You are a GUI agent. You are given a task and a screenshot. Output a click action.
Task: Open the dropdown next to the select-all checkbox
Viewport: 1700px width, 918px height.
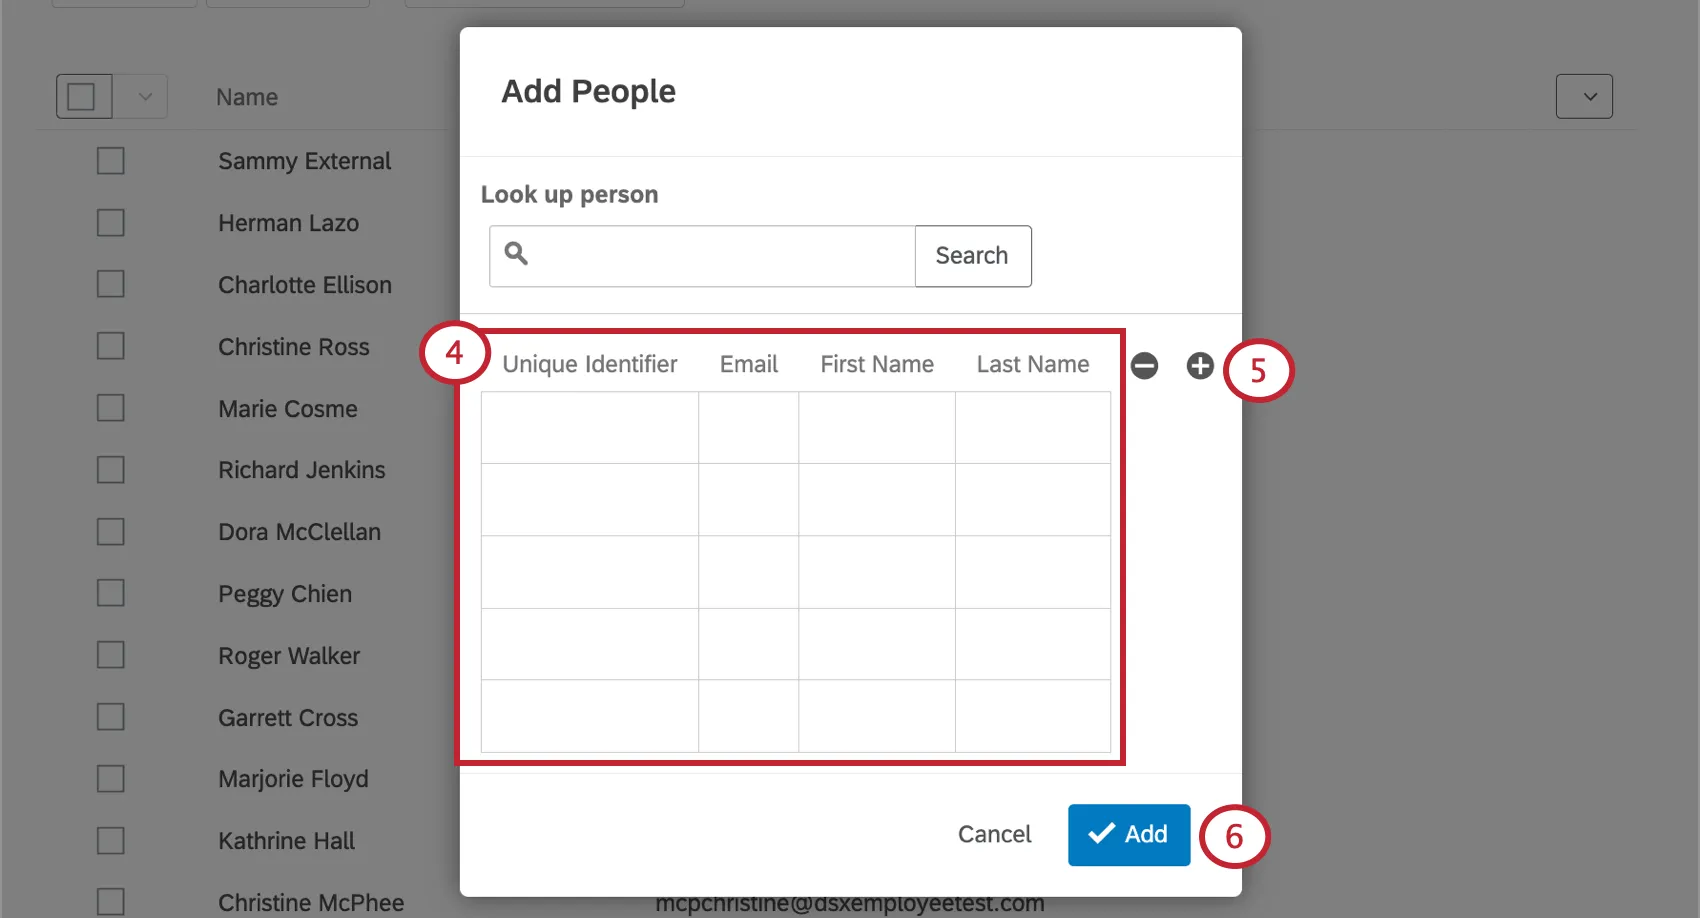(143, 96)
